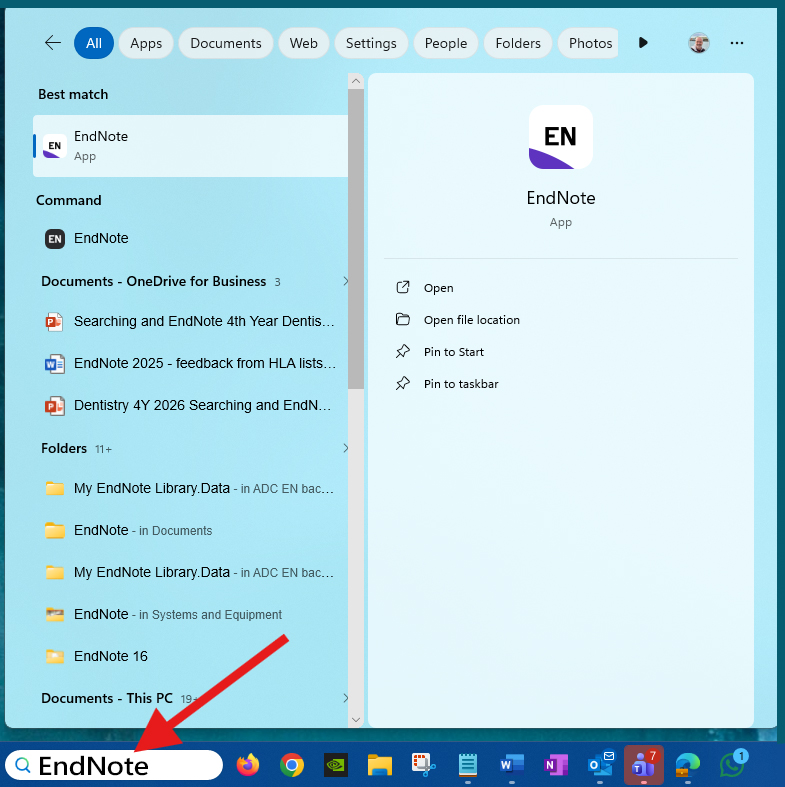Switch to the Documents filter
This screenshot has width=785, height=787.
point(226,43)
